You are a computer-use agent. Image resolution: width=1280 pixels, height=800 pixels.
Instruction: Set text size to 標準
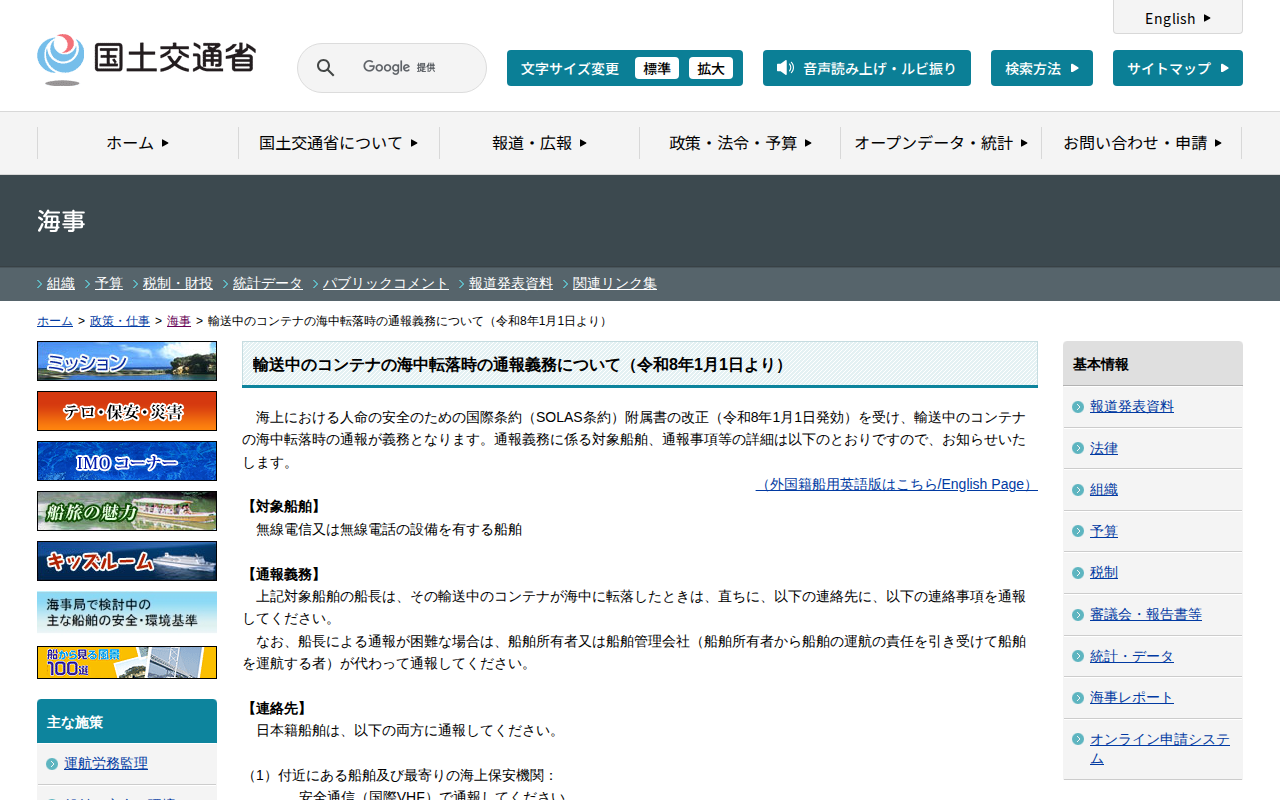coord(657,68)
